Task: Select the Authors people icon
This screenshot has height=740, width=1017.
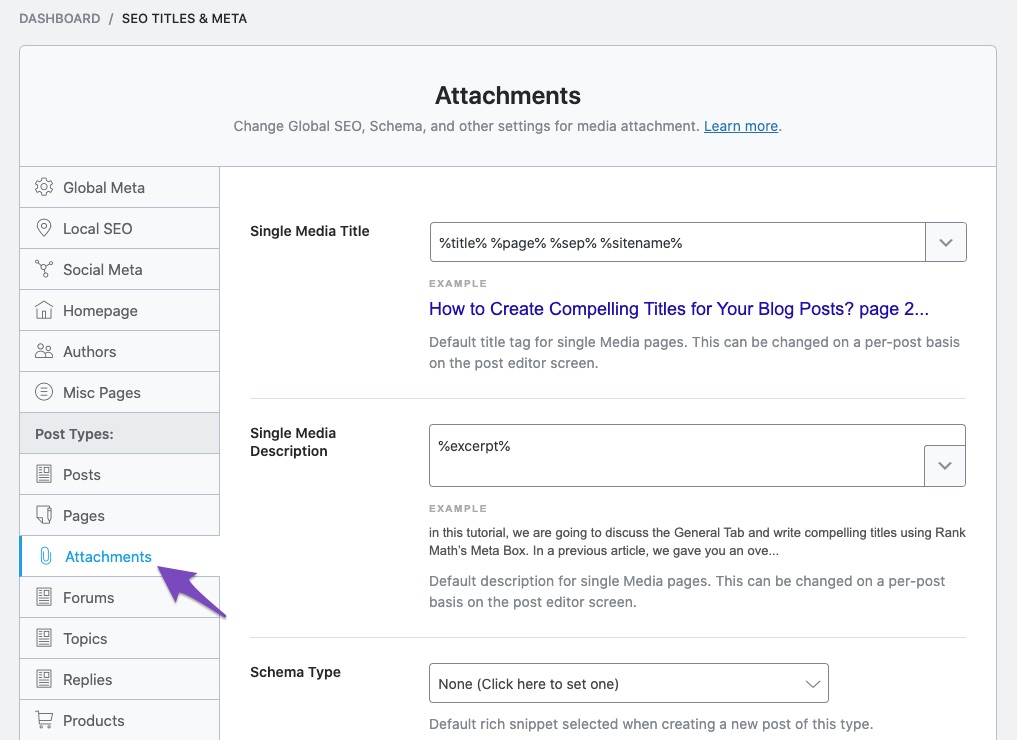Action: [x=43, y=351]
